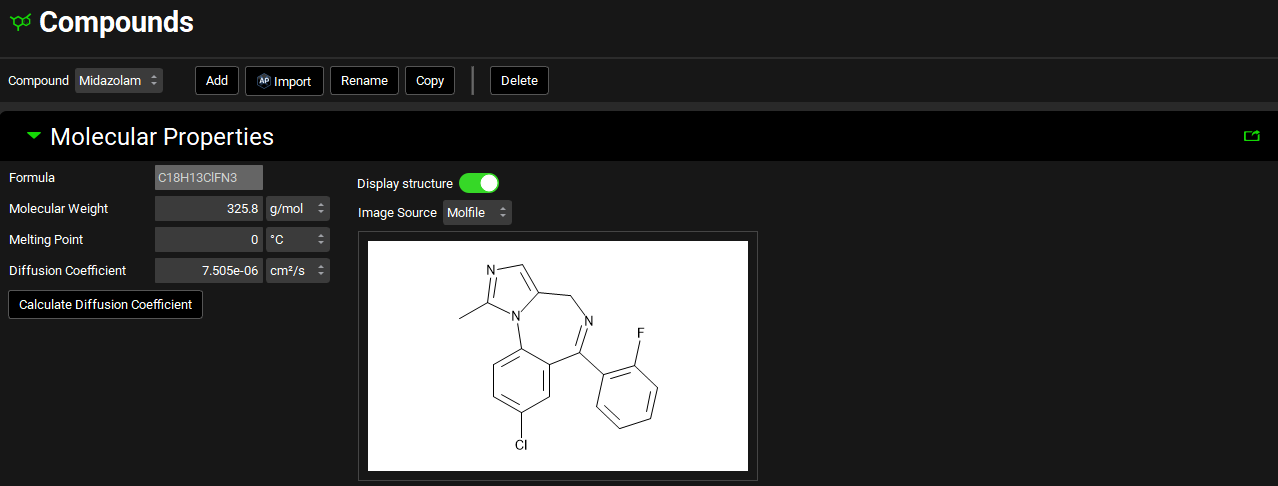Click the Molecular Weight value field

(208, 209)
